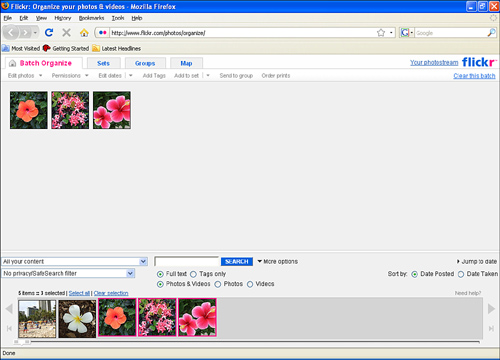Open the All your content dropdown
The width and height of the screenshot is (500, 360).
74,262
